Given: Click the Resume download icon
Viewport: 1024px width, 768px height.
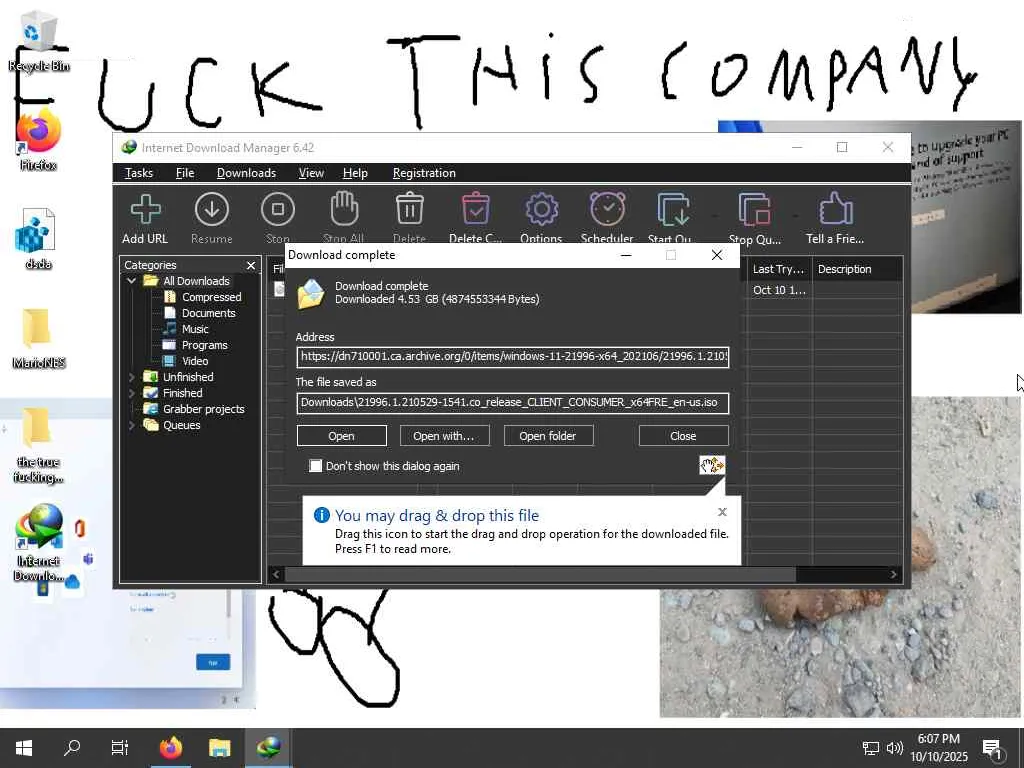Looking at the screenshot, I should click(x=212, y=210).
